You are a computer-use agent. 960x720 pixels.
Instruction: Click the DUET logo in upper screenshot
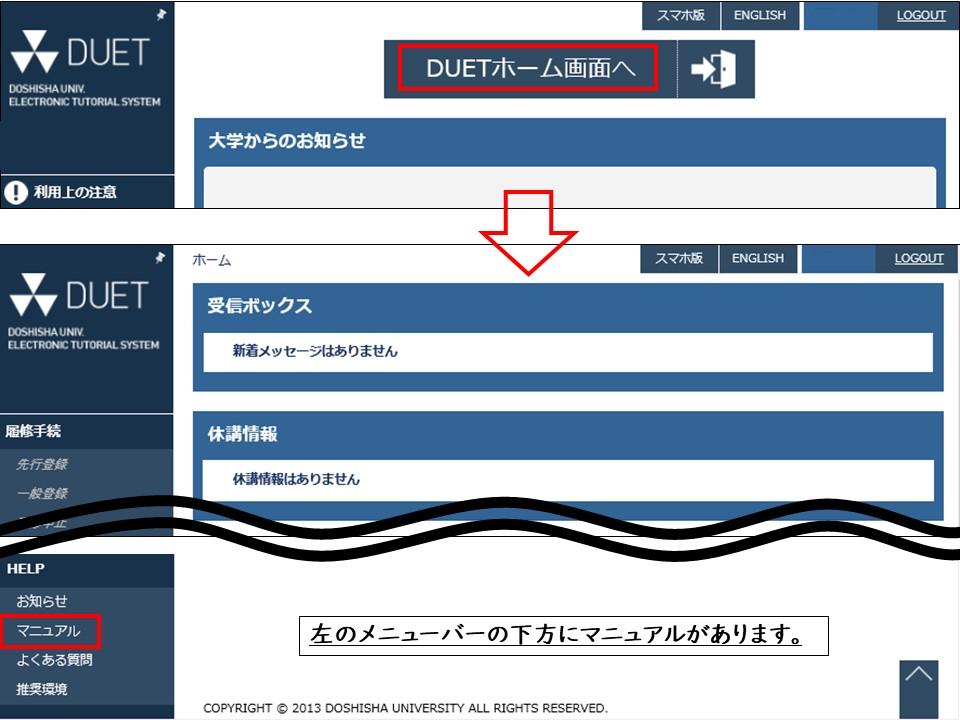pyautogui.click(x=81, y=53)
